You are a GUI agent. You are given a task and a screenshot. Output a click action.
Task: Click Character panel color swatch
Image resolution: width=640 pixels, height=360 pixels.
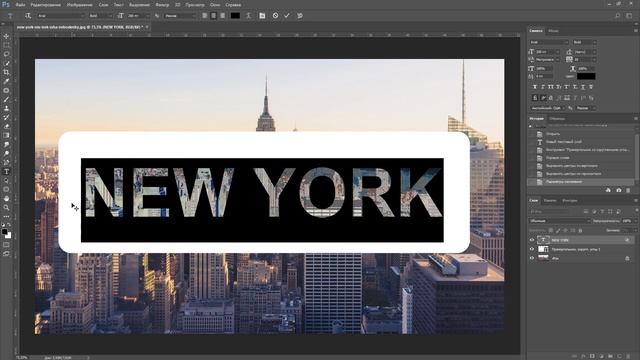tap(586, 76)
